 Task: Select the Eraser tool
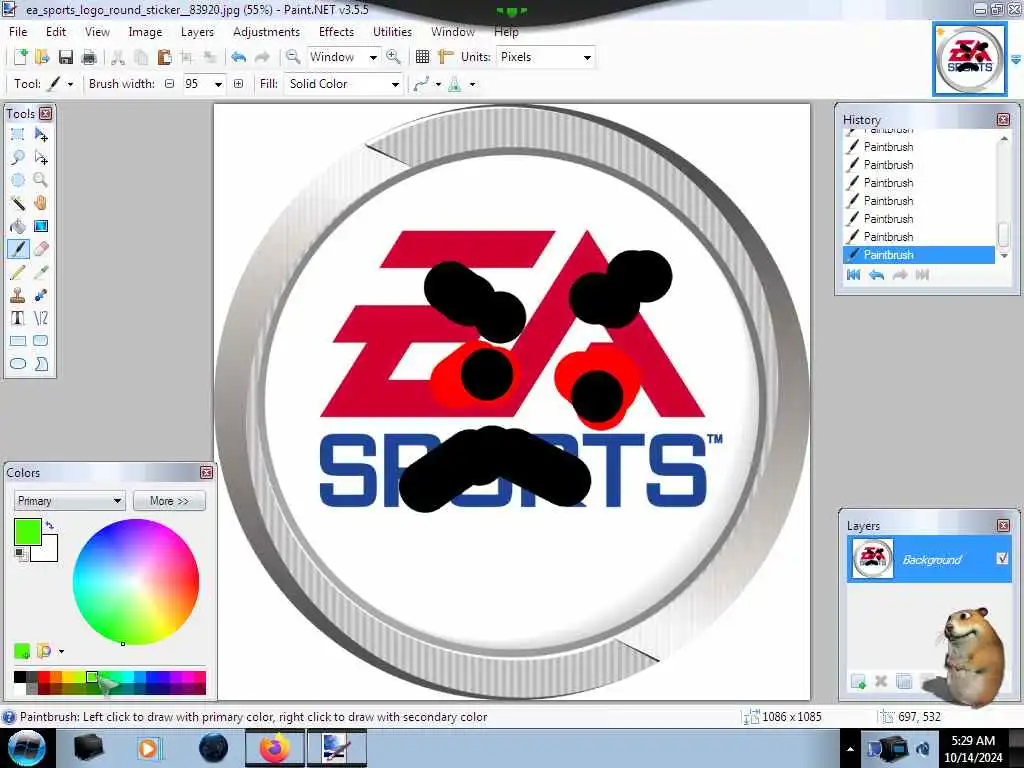point(40,249)
